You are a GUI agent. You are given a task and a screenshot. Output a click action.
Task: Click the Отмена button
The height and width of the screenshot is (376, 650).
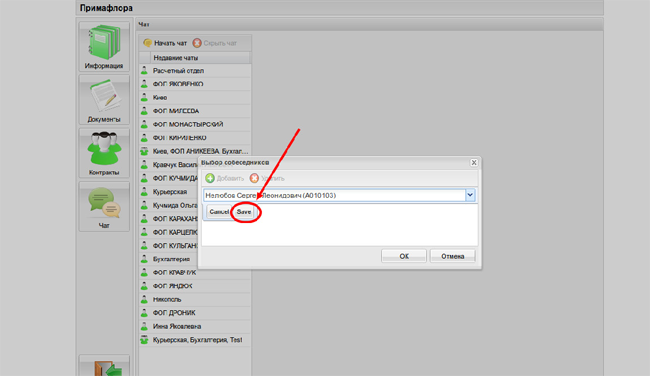pos(452,256)
